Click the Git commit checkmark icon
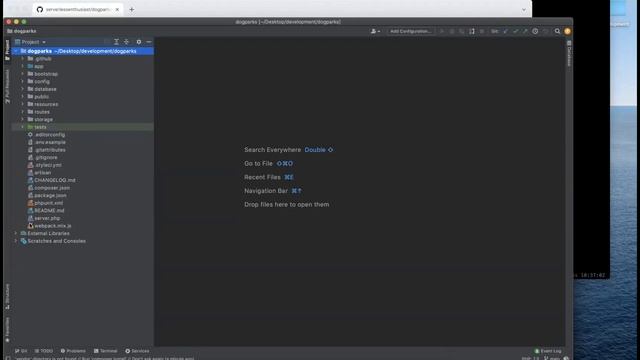This screenshot has width=640, height=360. (x=516, y=31)
